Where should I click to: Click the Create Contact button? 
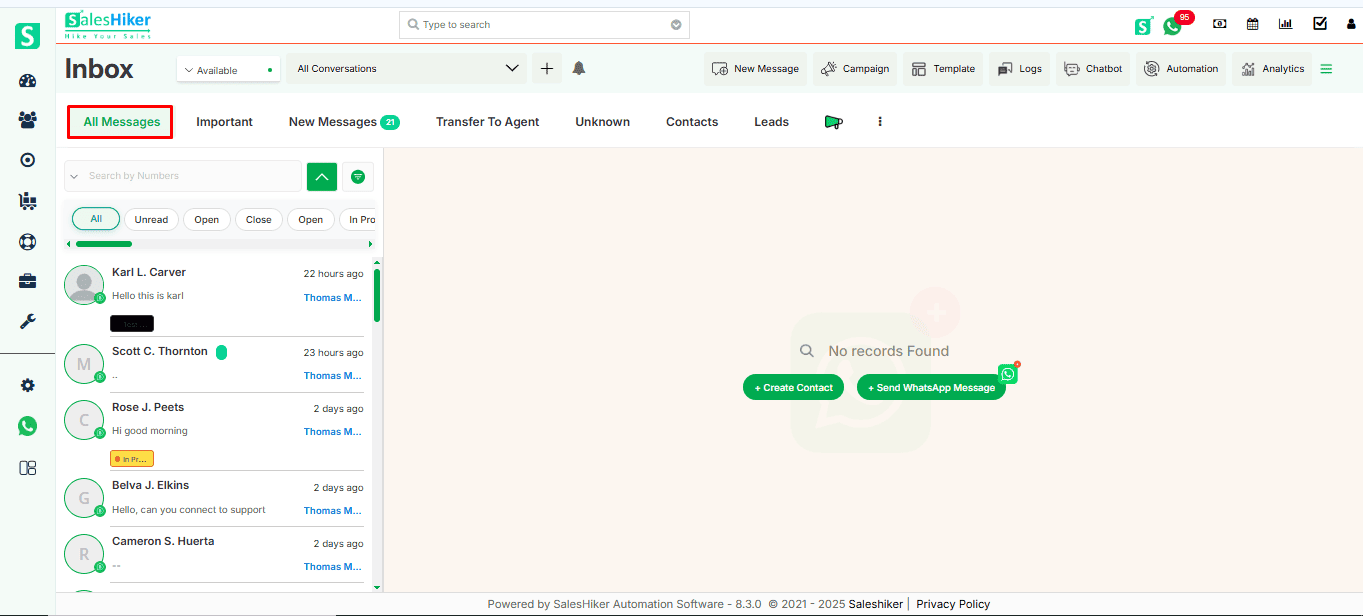[x=793, y=388]
